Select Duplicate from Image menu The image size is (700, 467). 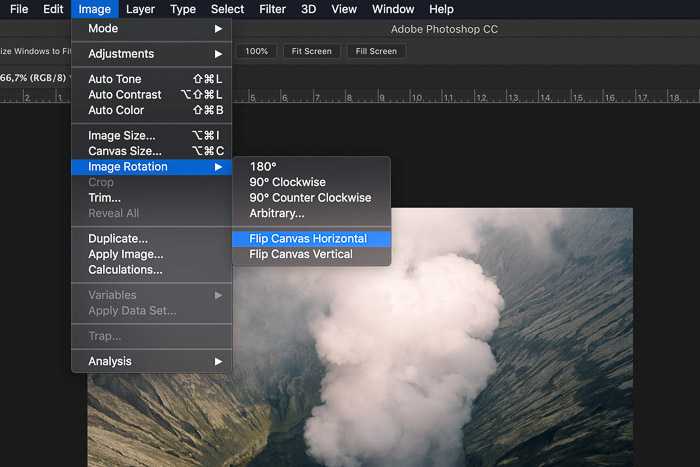pyautogui.click(x=118, y=239)
